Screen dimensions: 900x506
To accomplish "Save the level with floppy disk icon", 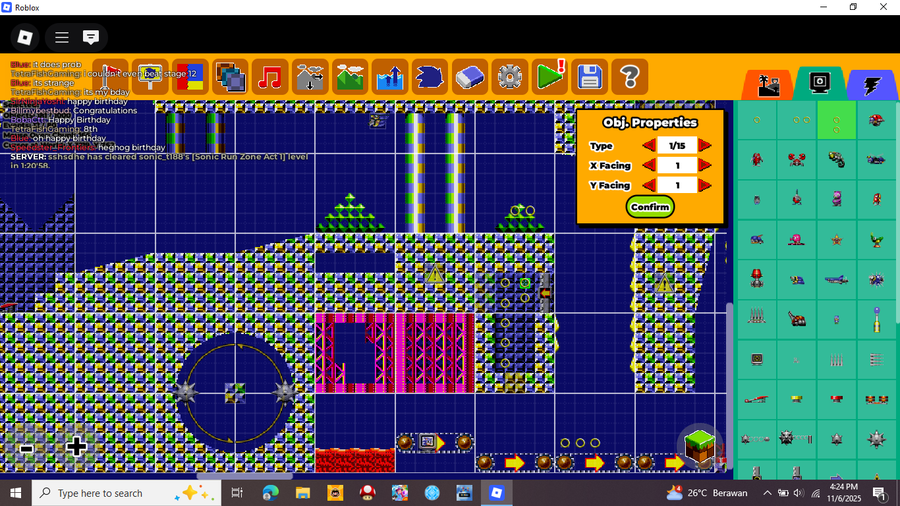I will pyautogui.click(x=589, y=76).
